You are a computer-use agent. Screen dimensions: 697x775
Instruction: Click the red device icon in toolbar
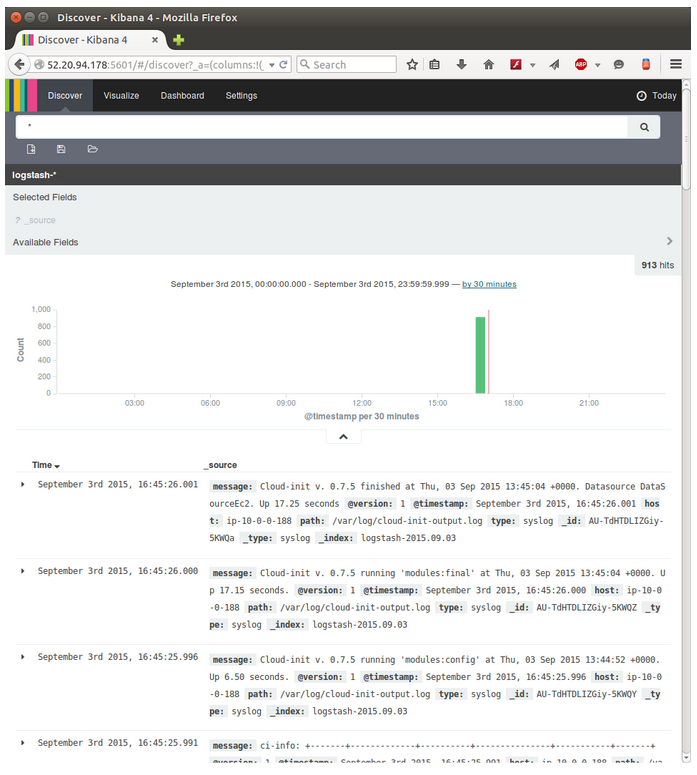pos(646,64)
